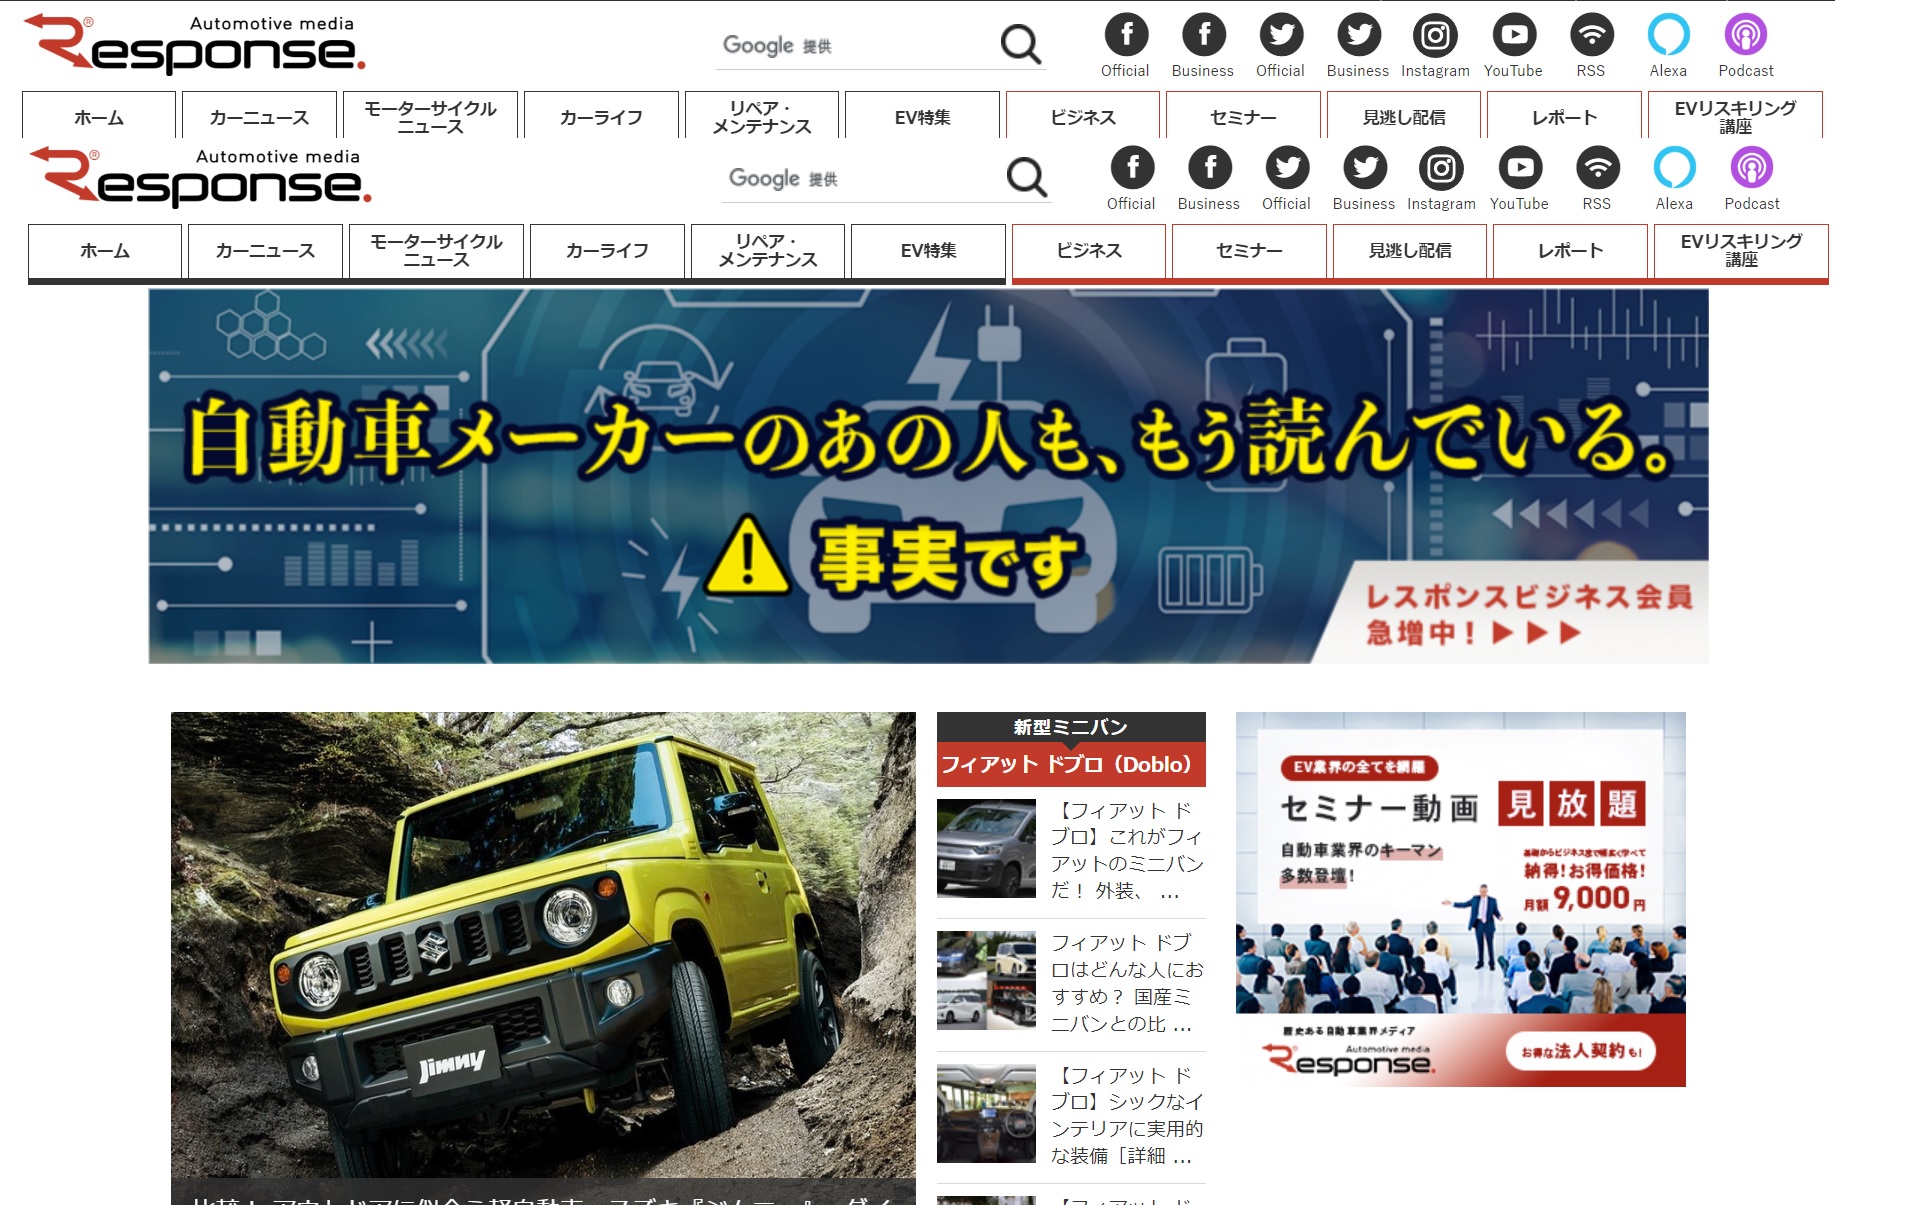The height and width of the screenshot is (1205, 1906).
Task: Open Facebook Business icon in the upper header
Action: (x=1203, y=35)
